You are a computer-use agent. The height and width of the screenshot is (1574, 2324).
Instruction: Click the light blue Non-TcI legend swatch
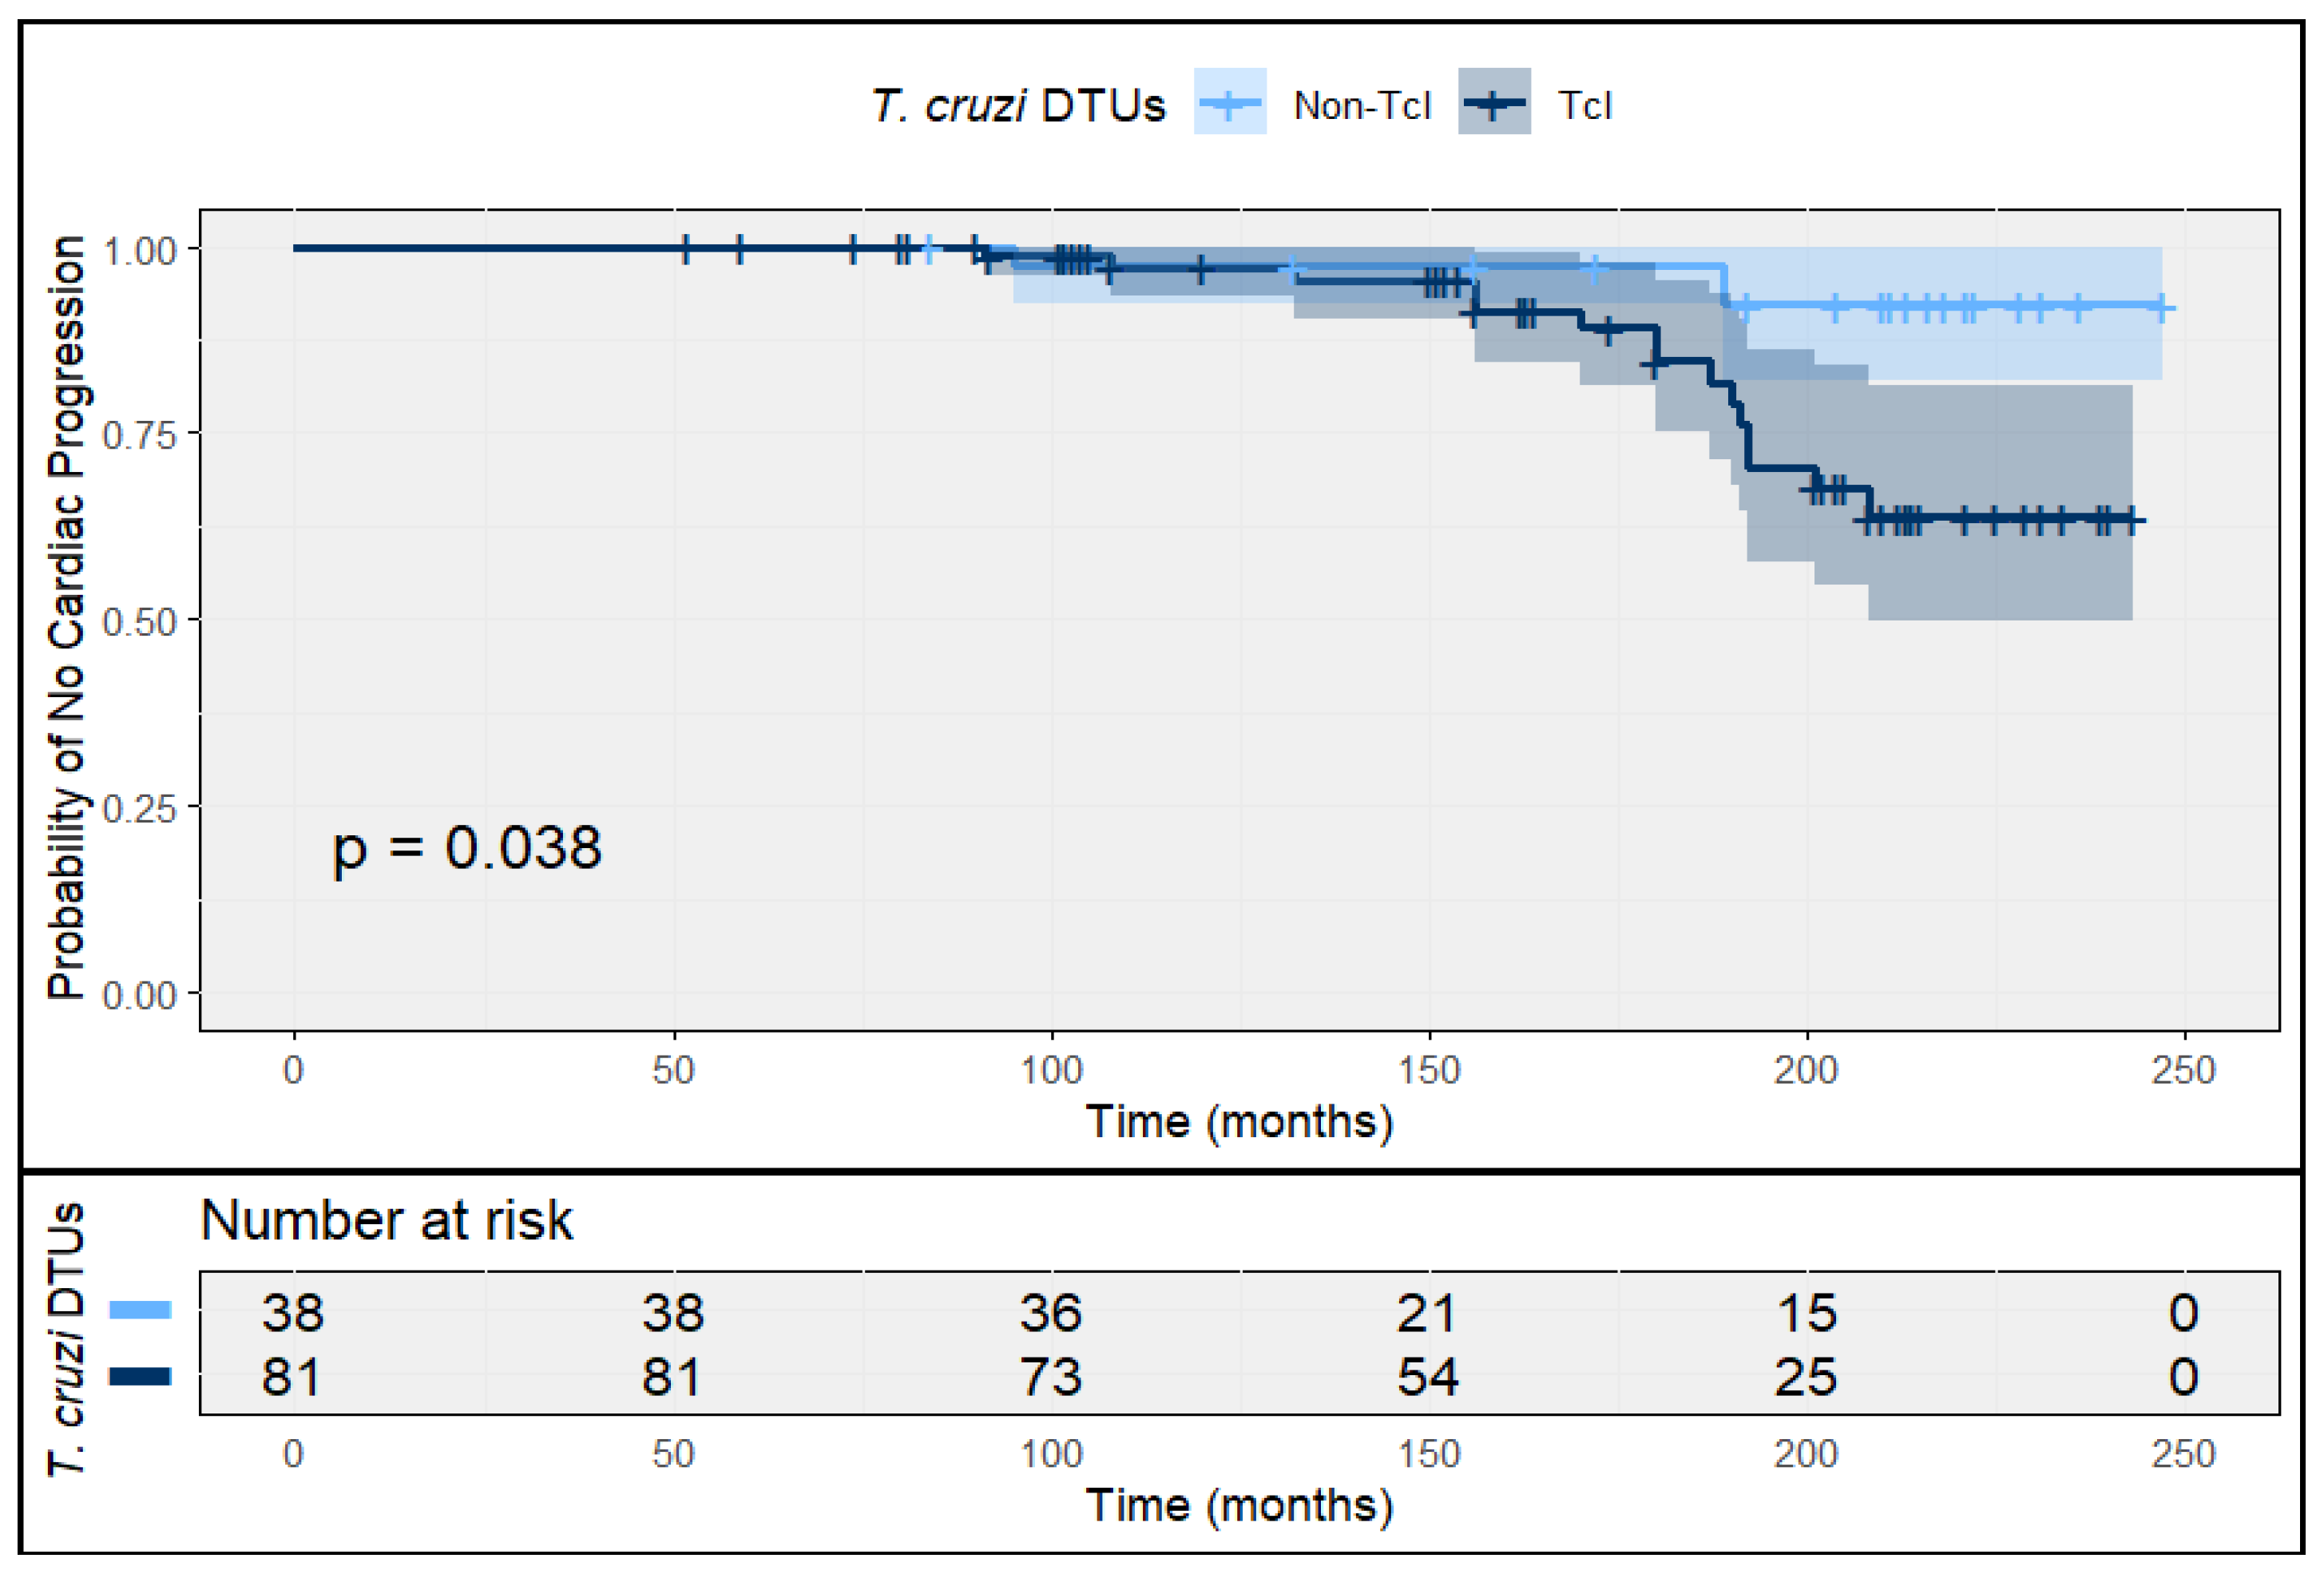point(1229,101)
